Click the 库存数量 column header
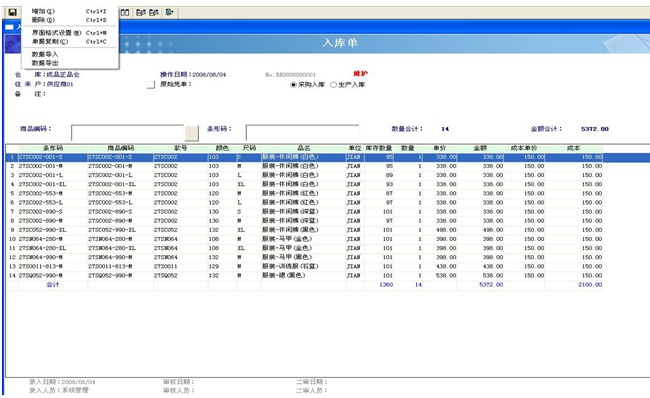This screenshot has height=398, width=650. 379,148
